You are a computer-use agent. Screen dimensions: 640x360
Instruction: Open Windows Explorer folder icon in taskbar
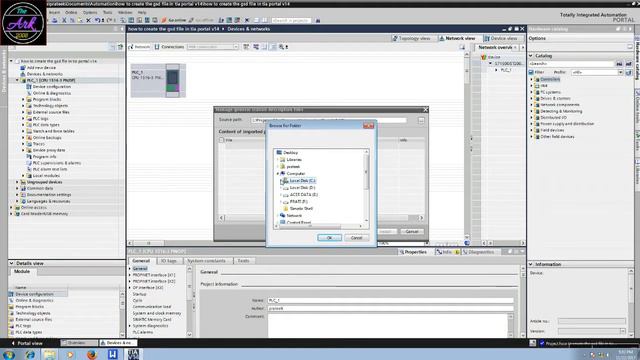pos(50,354)
